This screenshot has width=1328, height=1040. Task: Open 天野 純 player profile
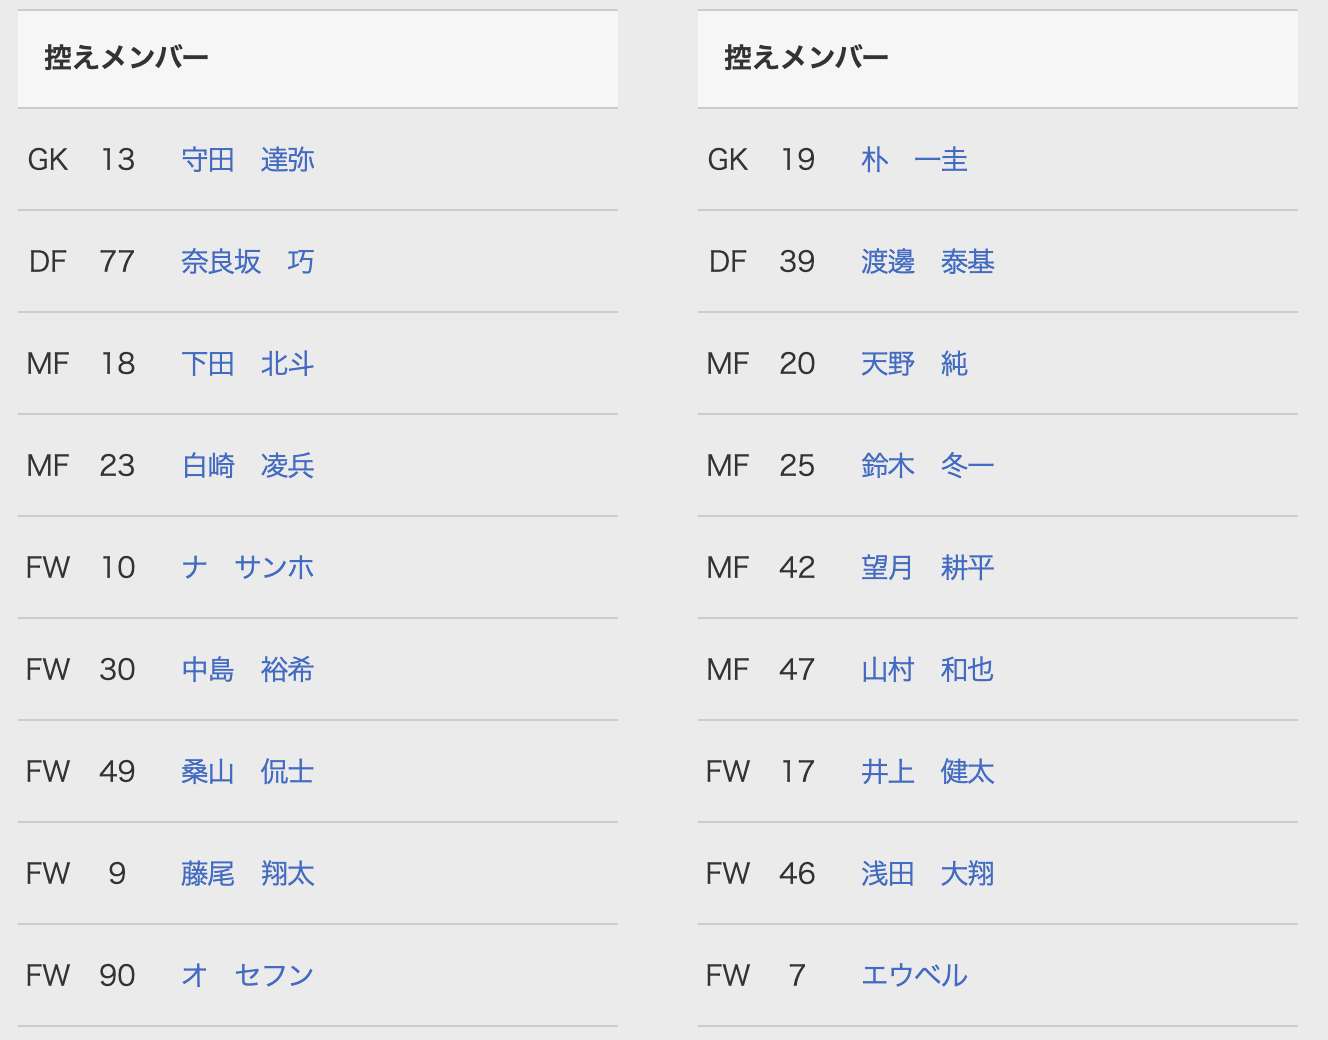[914, 364]
